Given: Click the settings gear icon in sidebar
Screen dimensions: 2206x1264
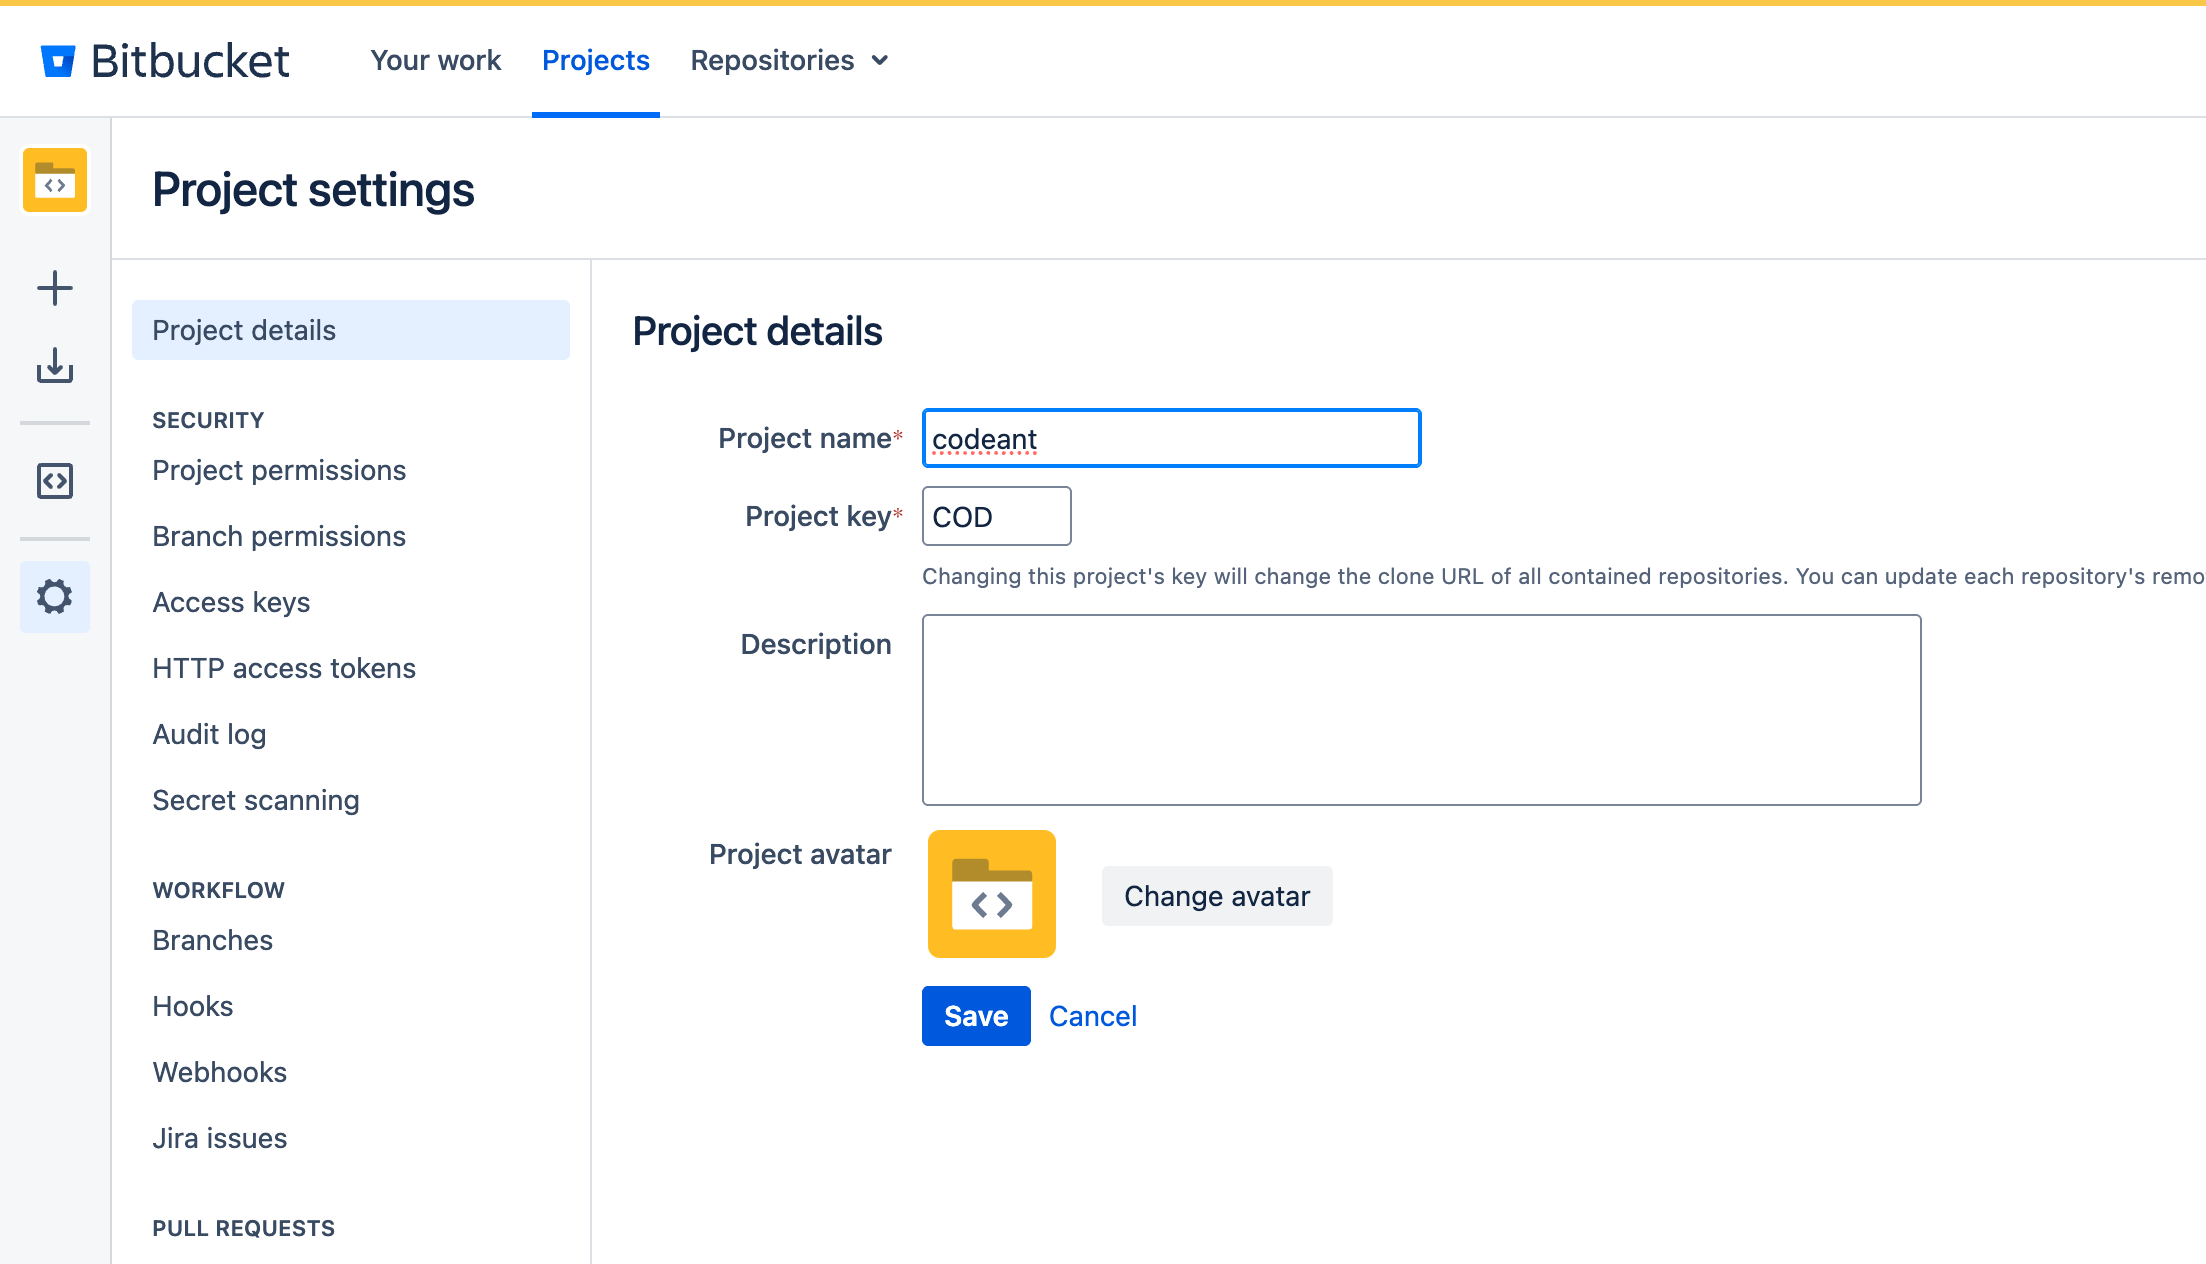Looking at the screenshot, I should click(x=55, y=596).
